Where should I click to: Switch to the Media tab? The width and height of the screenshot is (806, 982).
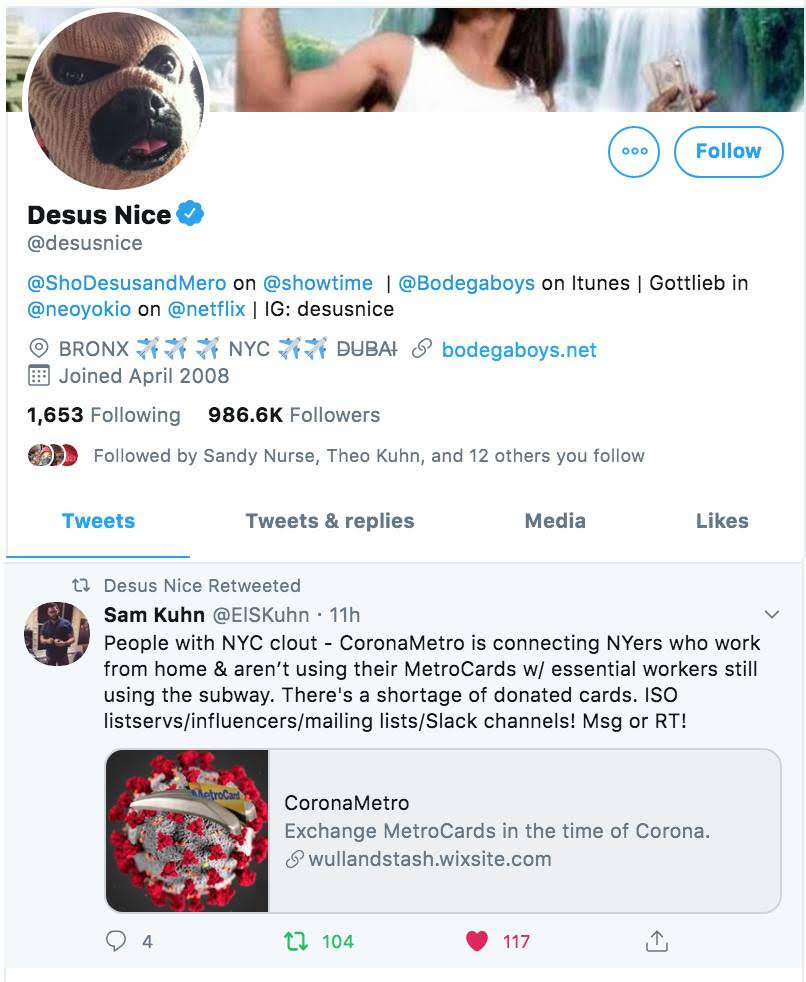[x=555, y=521]
